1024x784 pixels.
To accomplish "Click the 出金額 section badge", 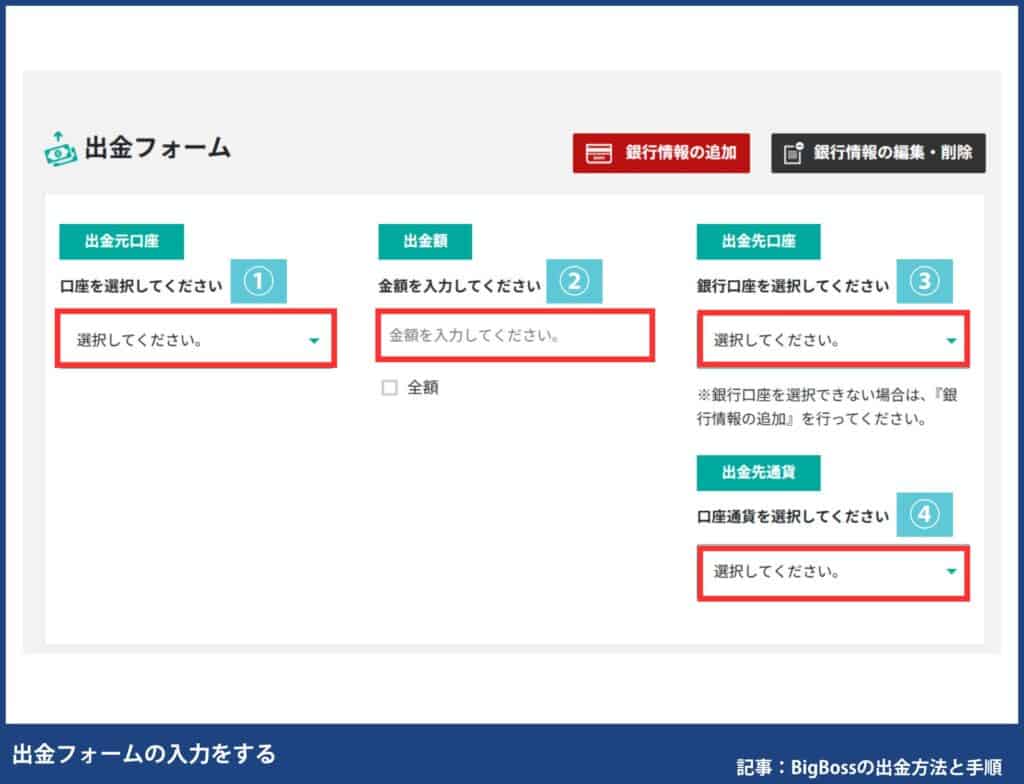I will point(424,241).
